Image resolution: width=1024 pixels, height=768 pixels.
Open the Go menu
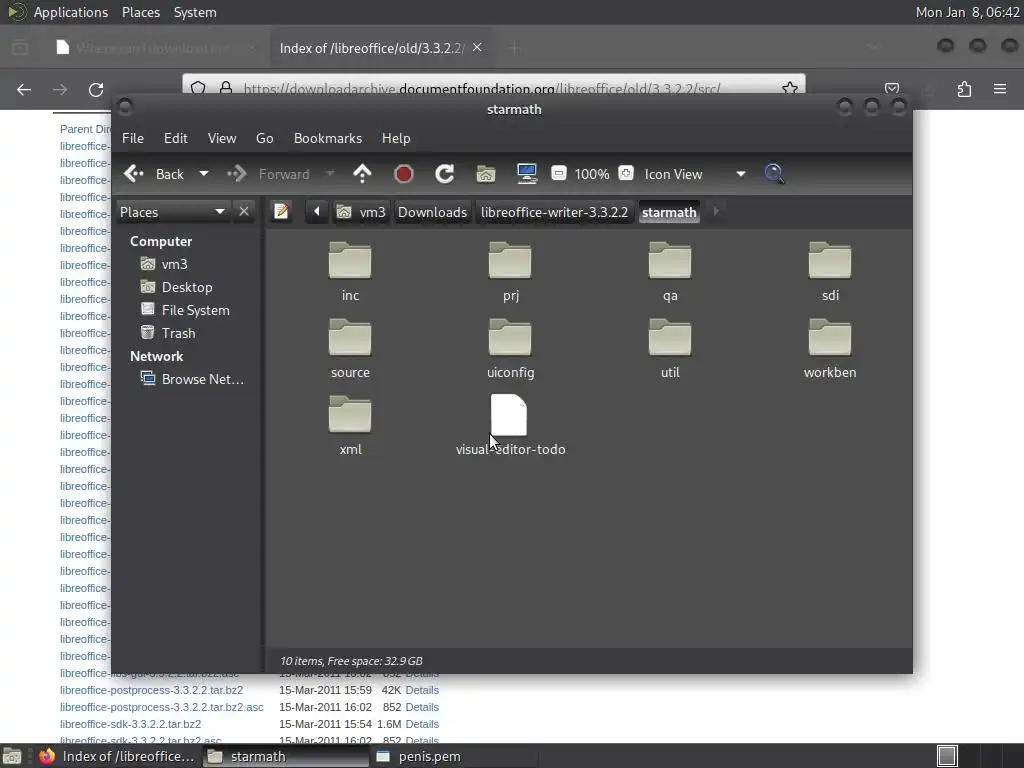264,138
